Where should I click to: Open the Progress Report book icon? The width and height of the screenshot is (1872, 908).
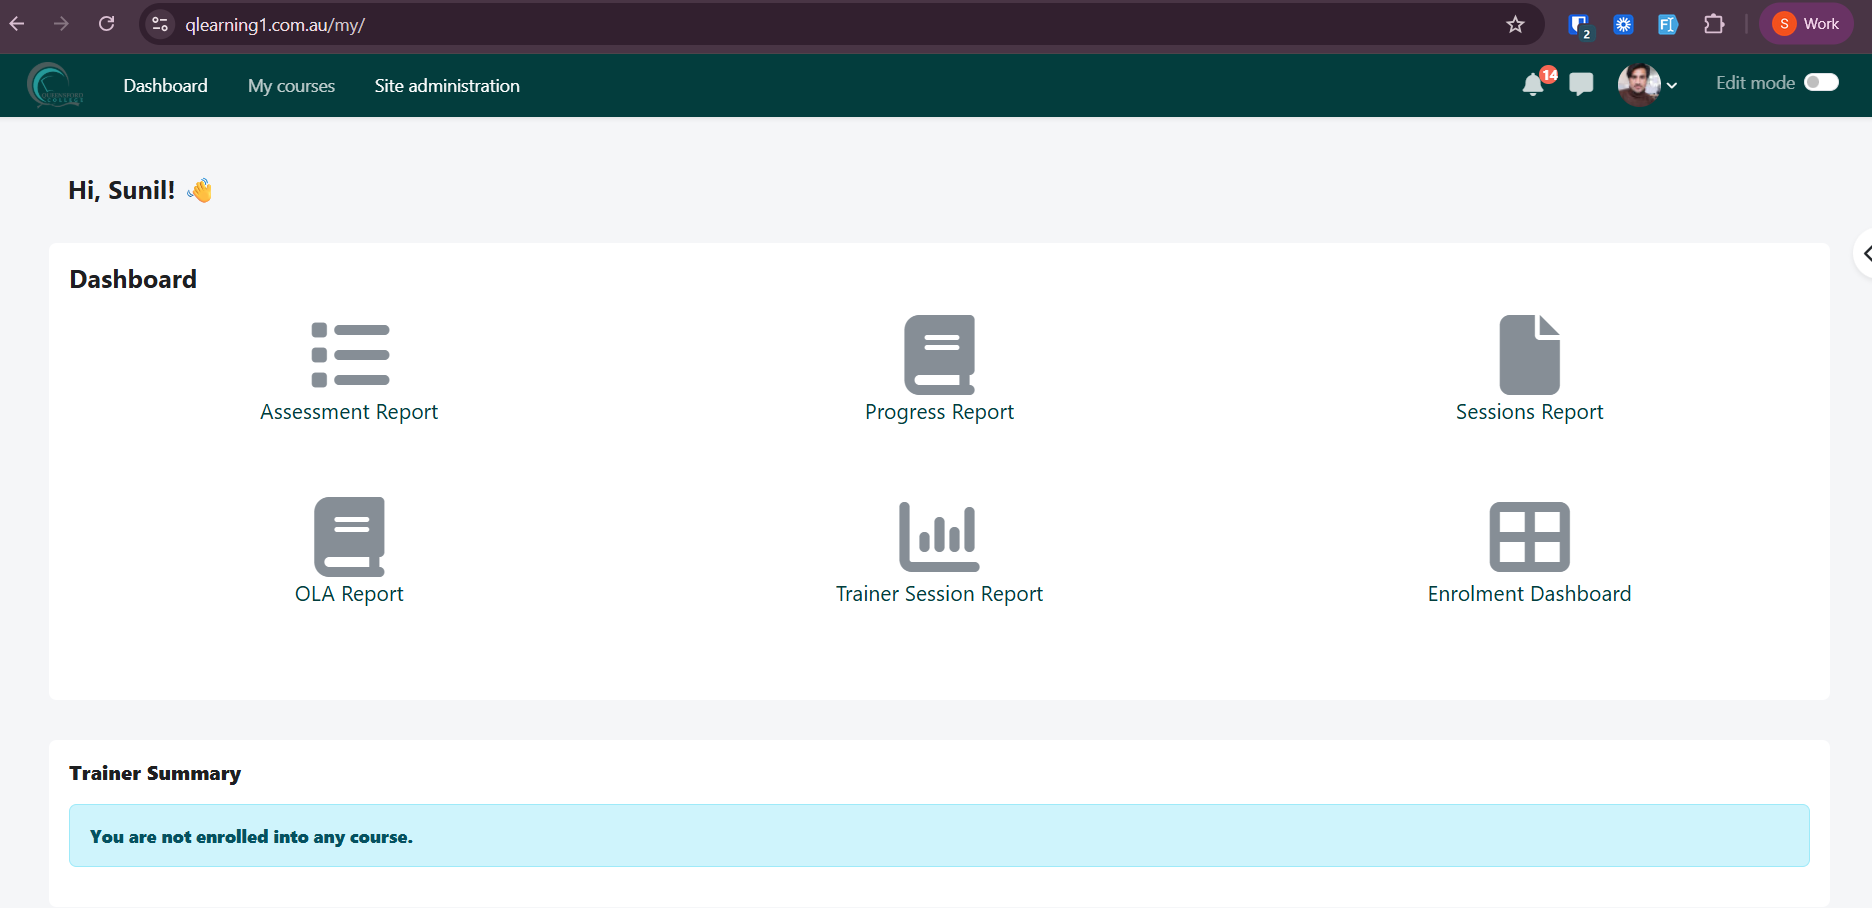click(x=939, y=355)
